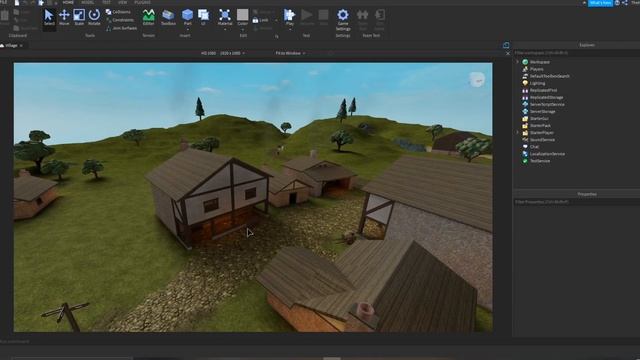Click the view selector widget in viewport

[477, 80]
